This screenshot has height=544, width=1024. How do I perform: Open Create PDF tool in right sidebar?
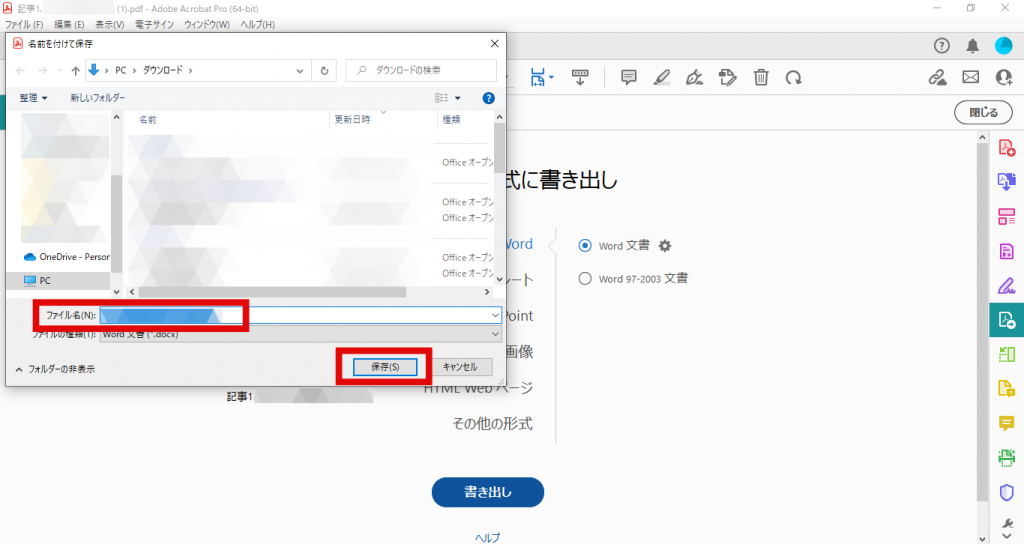[x=1006, y=148]
